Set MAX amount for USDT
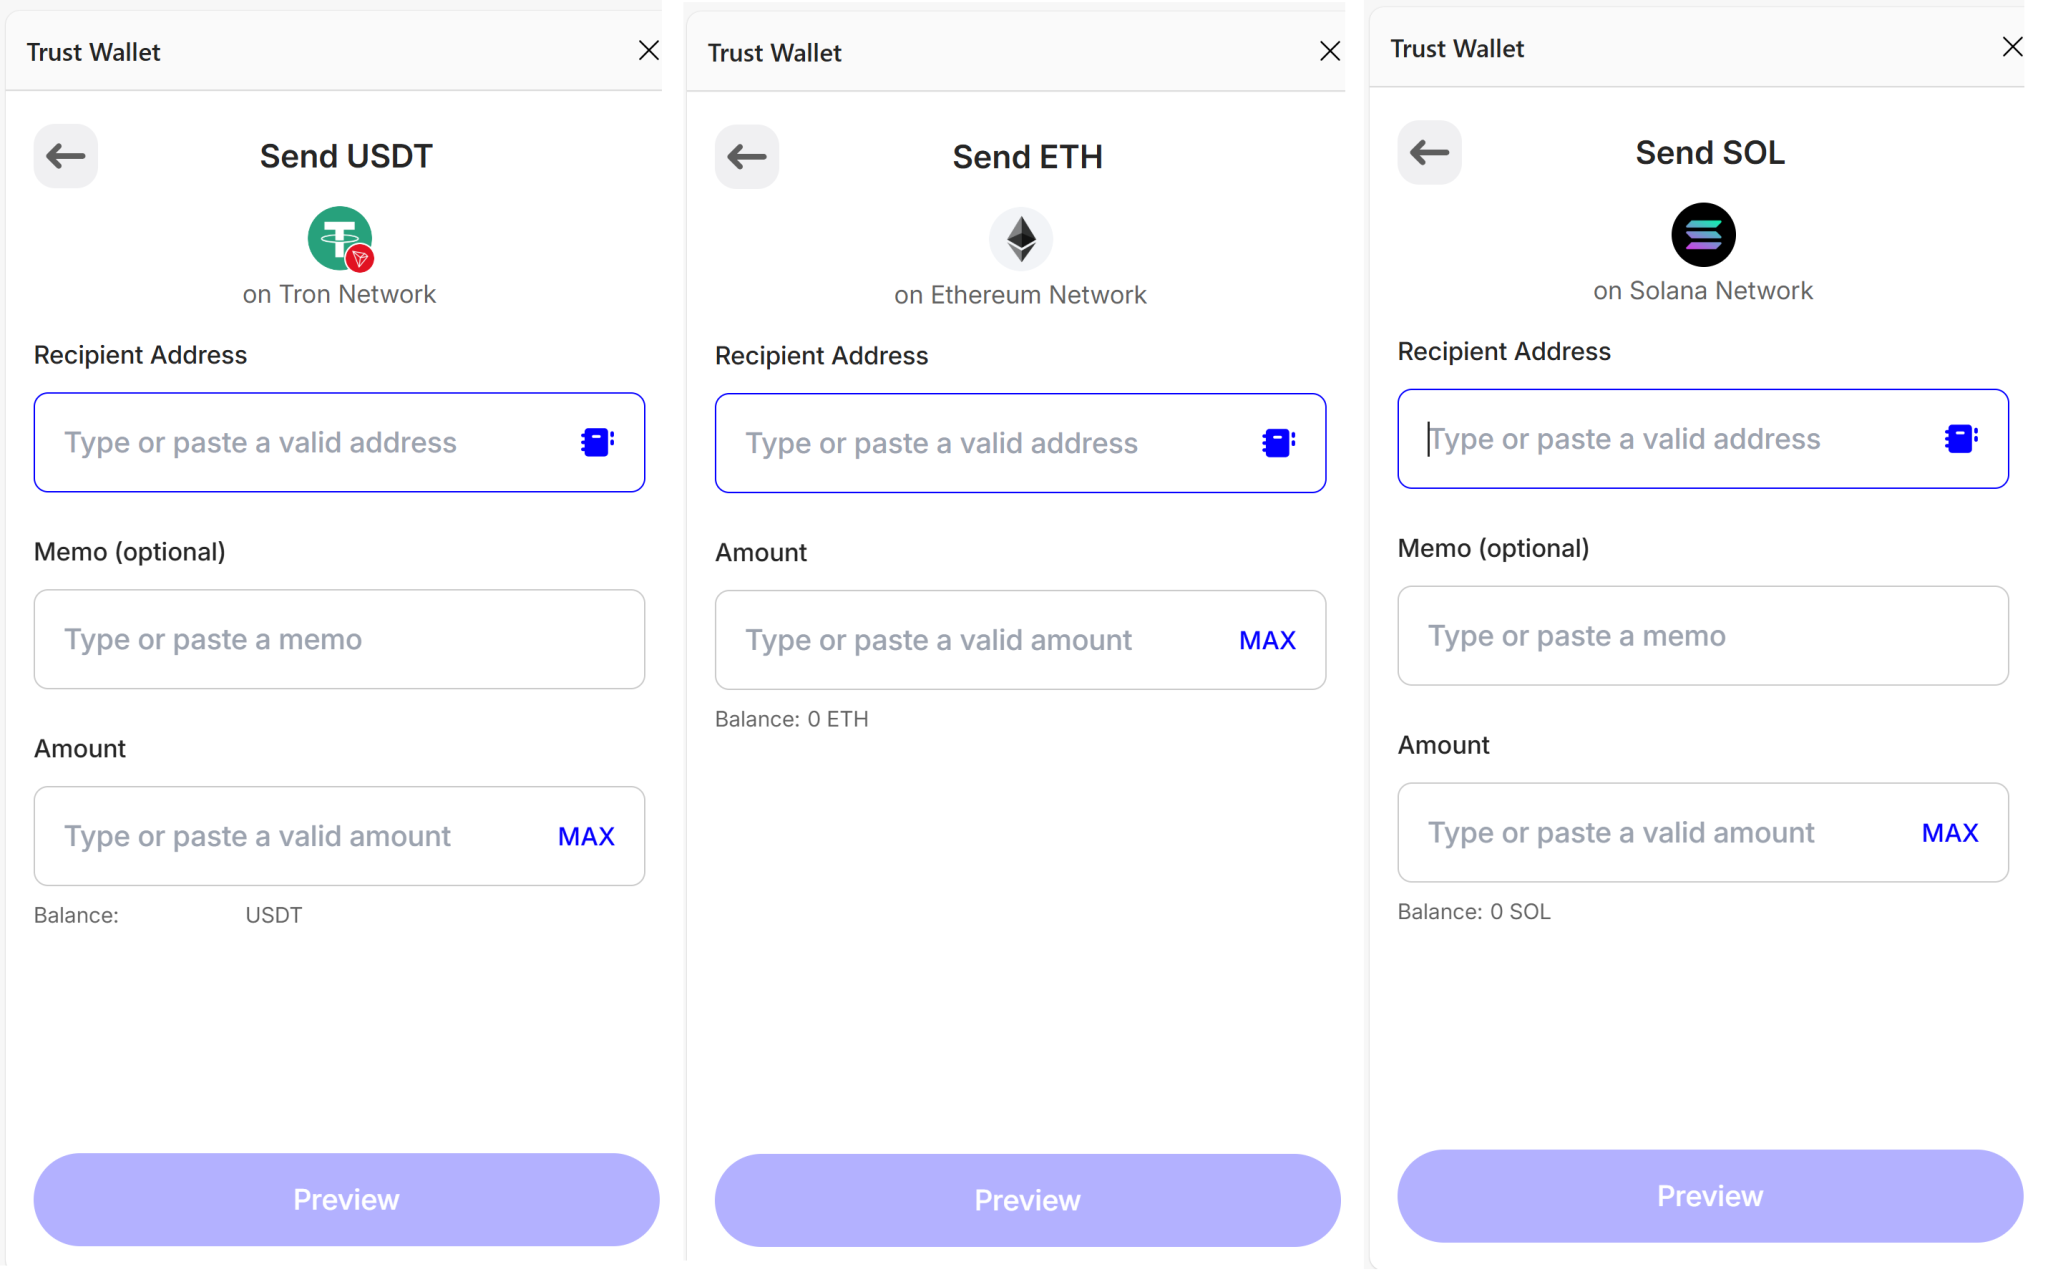The width and height of the screenshot is (2048, 1272). tap(586, 836)
